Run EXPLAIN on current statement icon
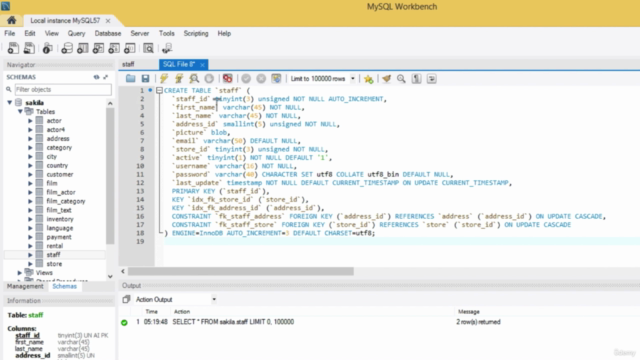Viewport: 640px width, 360px height. coord(194,78)
